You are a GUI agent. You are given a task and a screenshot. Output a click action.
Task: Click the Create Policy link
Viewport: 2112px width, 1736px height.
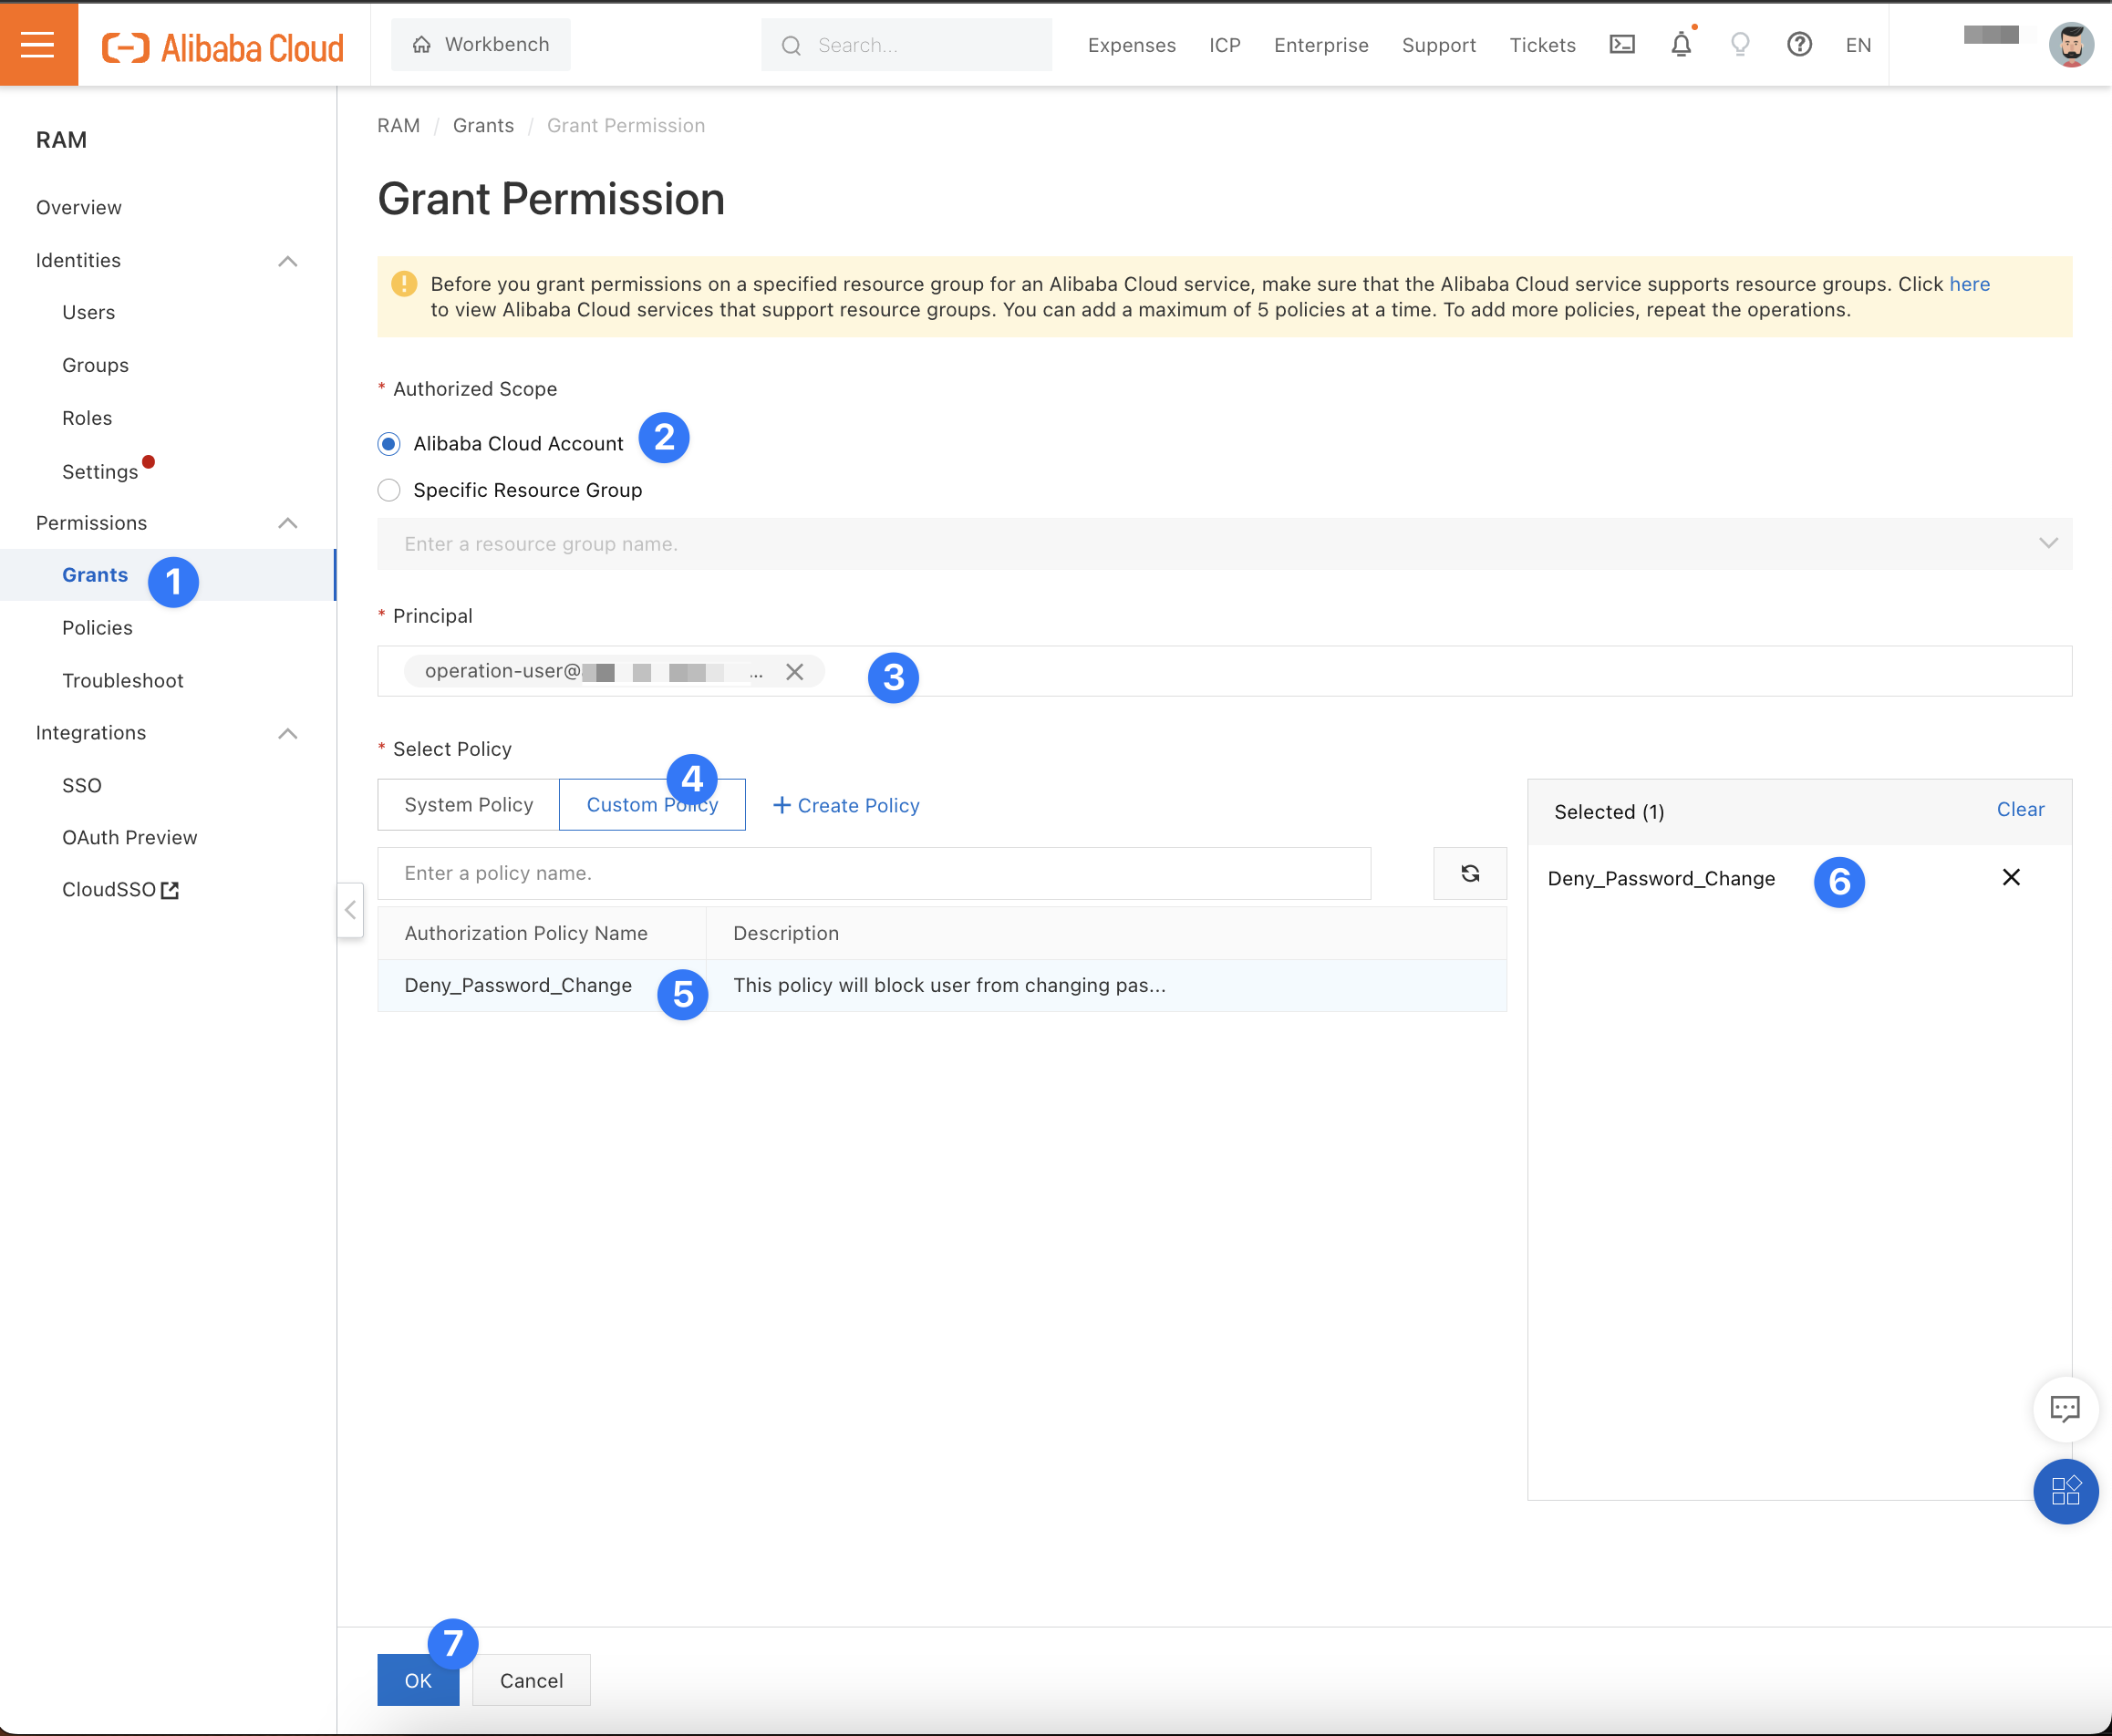point(846,806)
